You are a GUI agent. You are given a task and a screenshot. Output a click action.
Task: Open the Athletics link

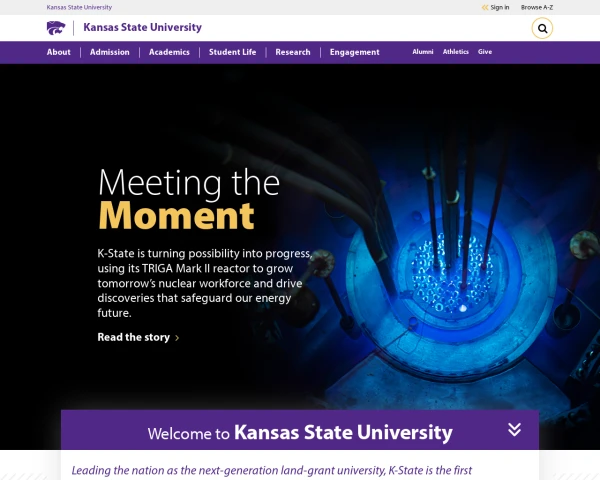pos(455,52)
